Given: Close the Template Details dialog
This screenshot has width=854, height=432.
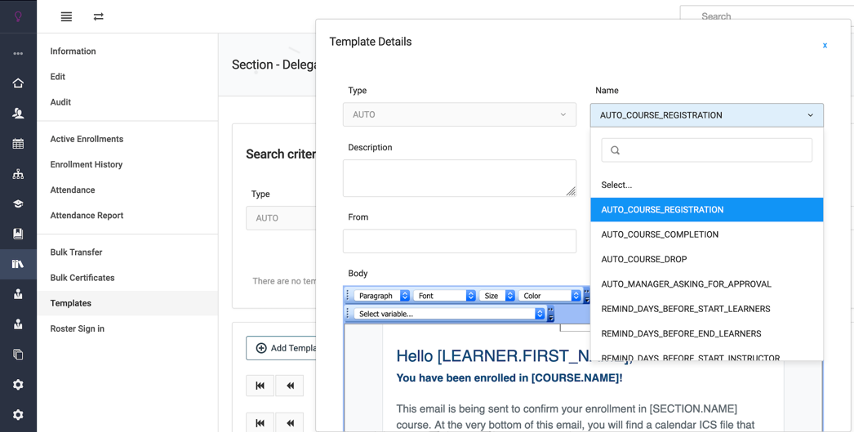Looking at the screenshot, I should 825,45.
